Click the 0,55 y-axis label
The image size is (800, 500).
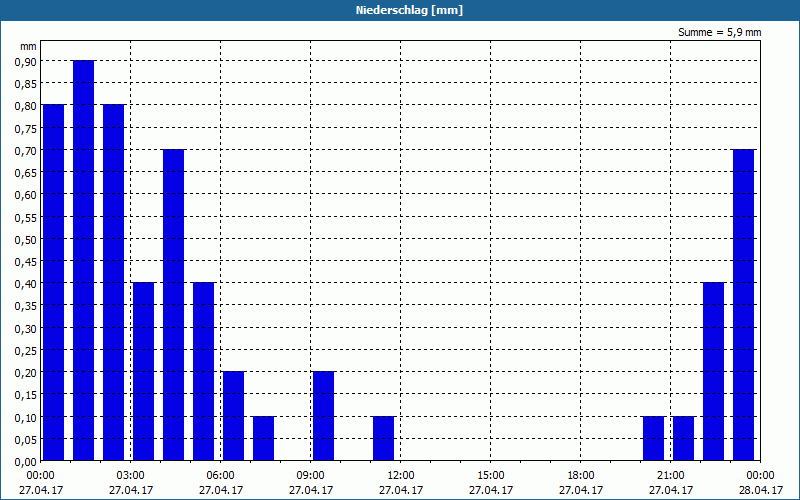[x=25, y=217]
